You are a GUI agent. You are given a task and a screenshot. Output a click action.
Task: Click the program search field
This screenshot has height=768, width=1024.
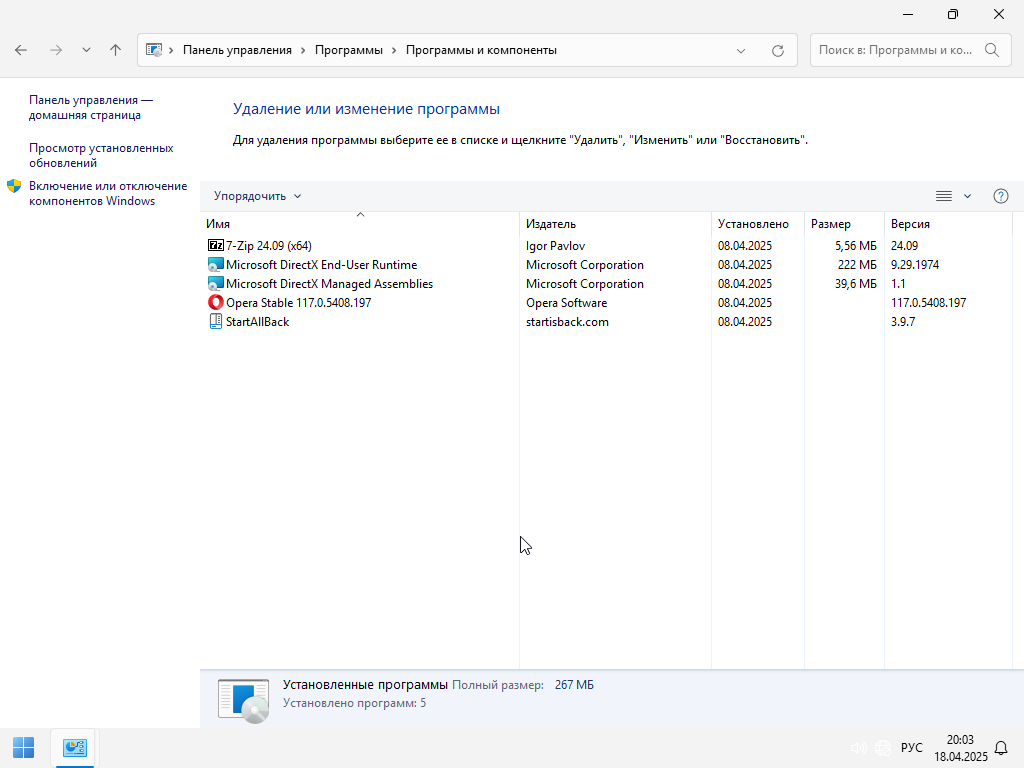click(x=895, y=50)
